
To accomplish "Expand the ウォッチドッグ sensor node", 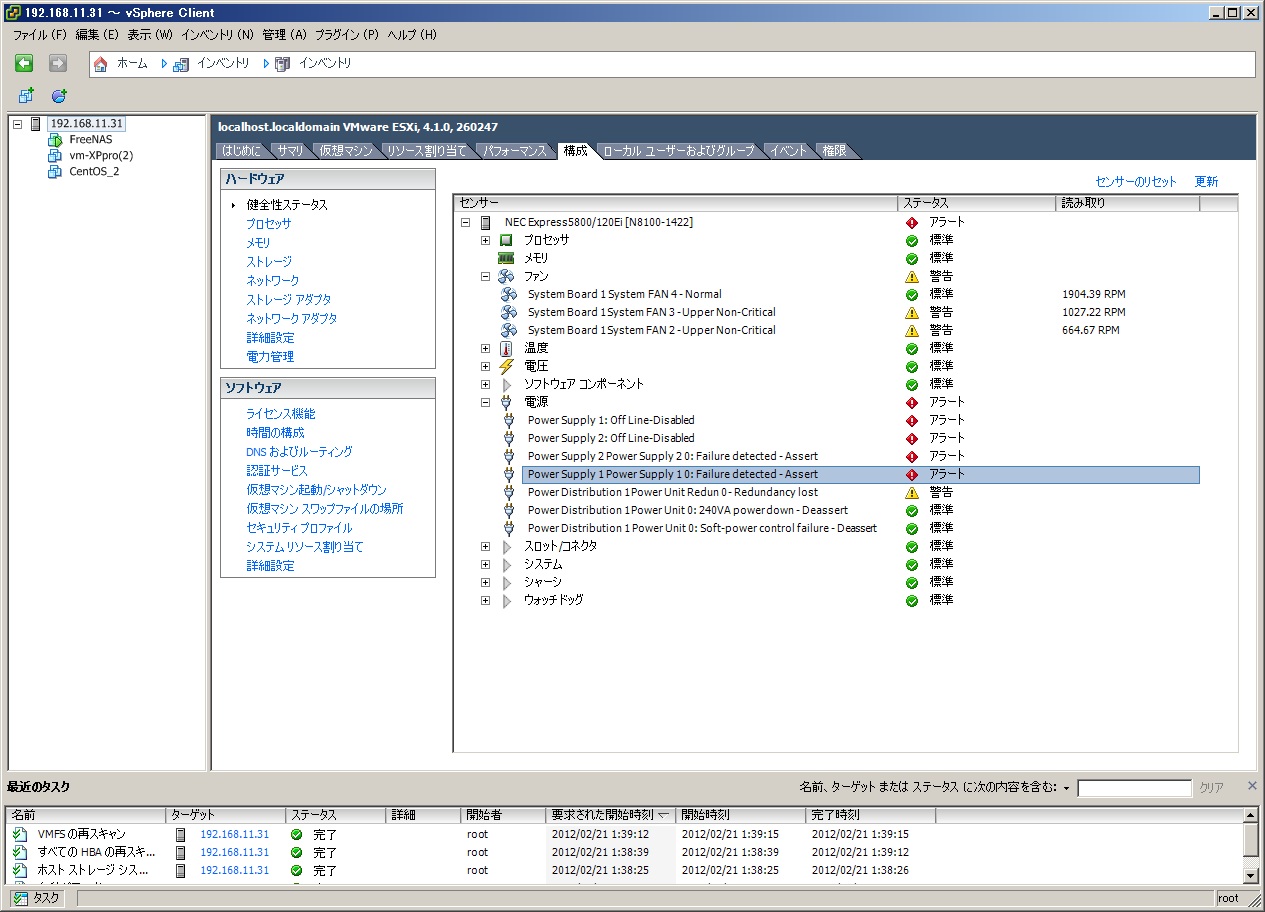I will coord(485,600).
